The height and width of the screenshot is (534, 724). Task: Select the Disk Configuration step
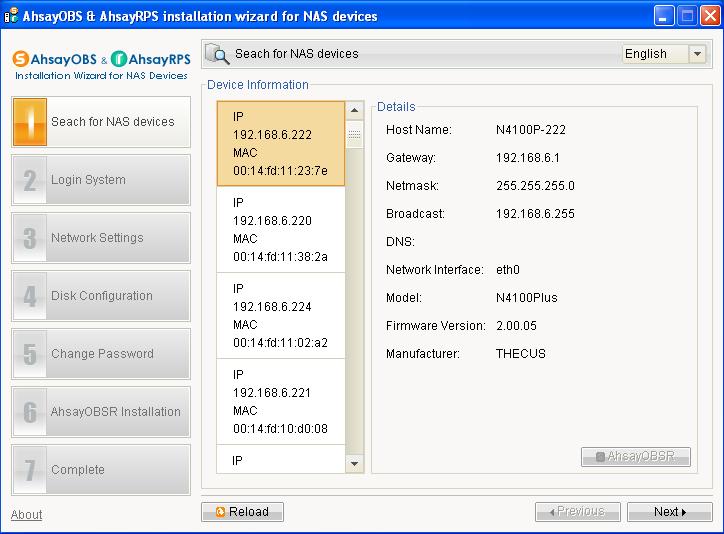point(101,296)
